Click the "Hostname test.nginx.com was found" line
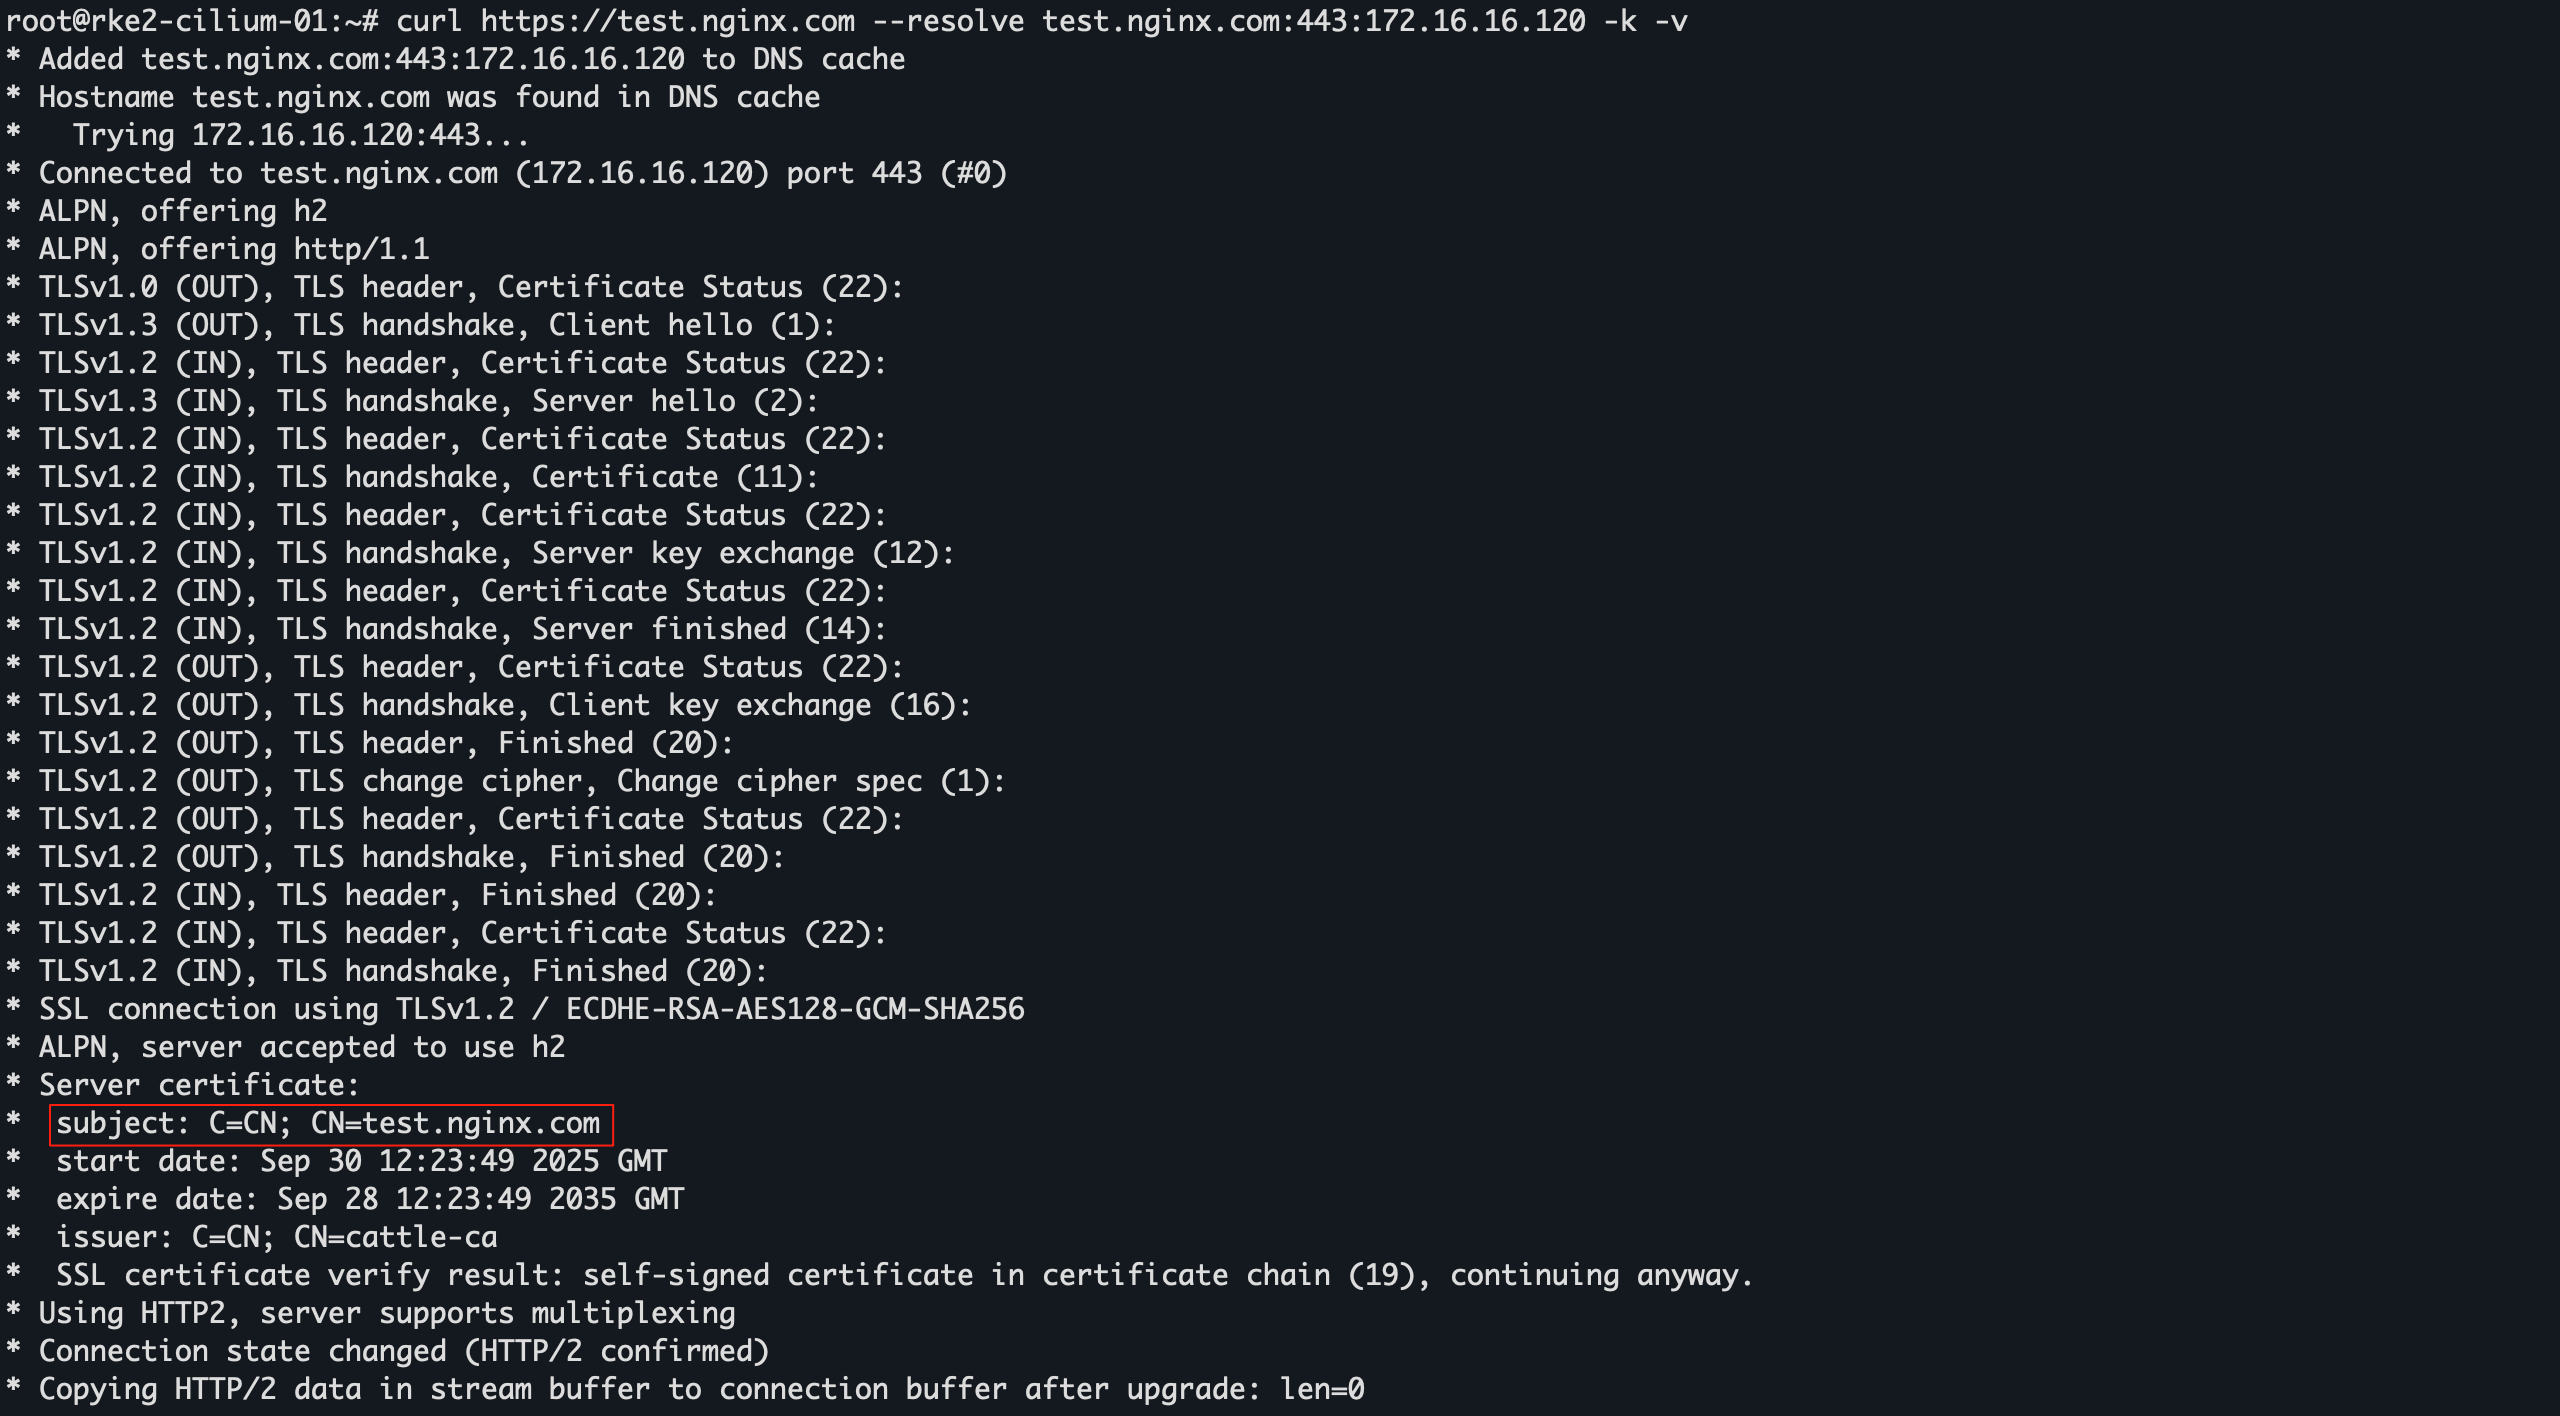 click(429, 98)
